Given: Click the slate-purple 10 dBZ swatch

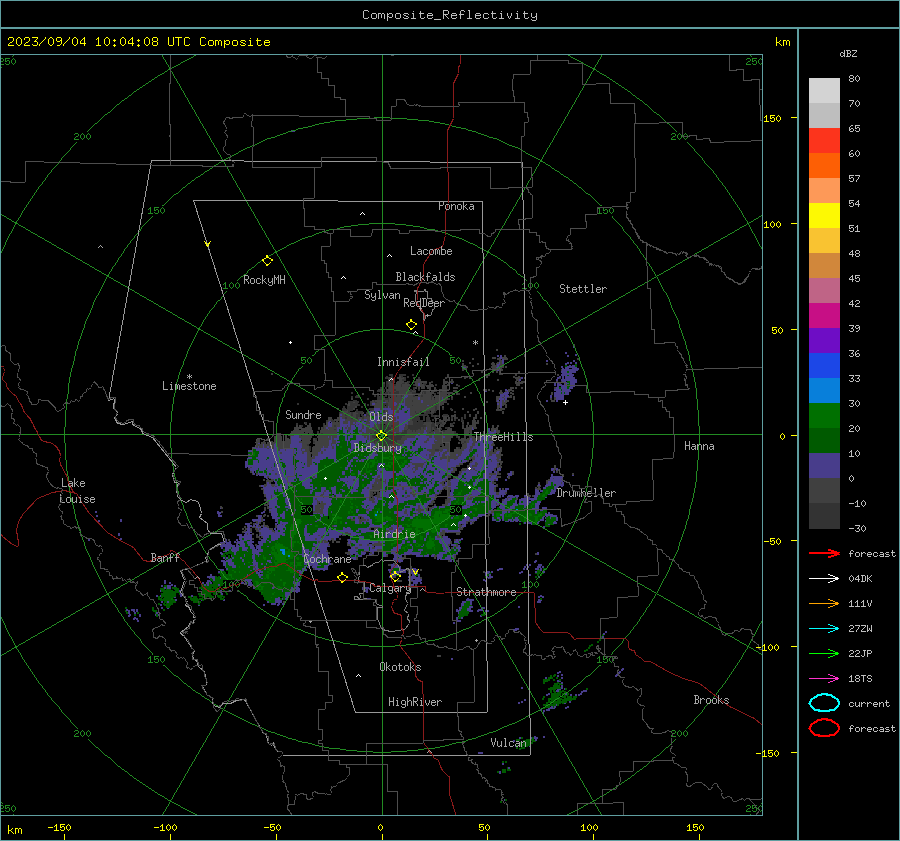Looking at the screenshot, I should click(824, 466).
